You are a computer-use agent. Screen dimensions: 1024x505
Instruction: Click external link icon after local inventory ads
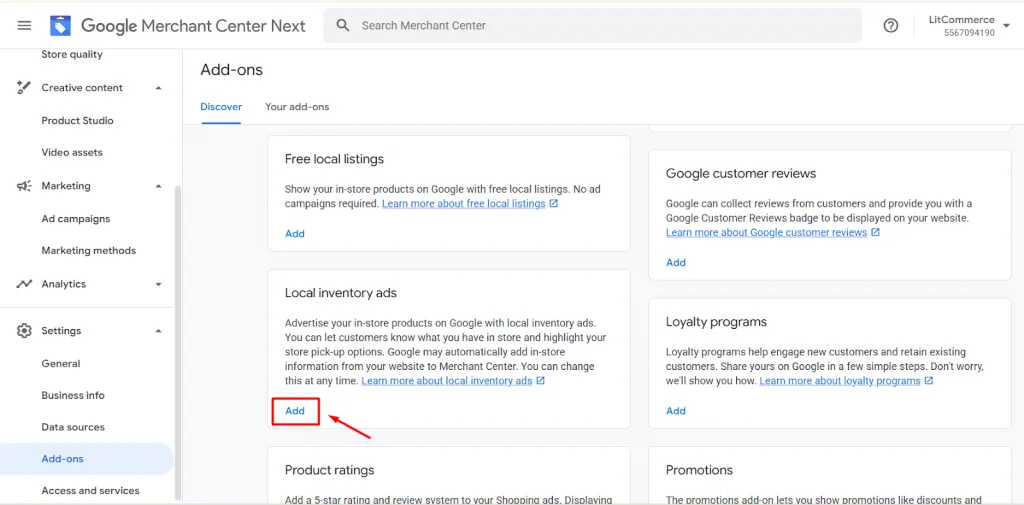click(x=541, y=380)
